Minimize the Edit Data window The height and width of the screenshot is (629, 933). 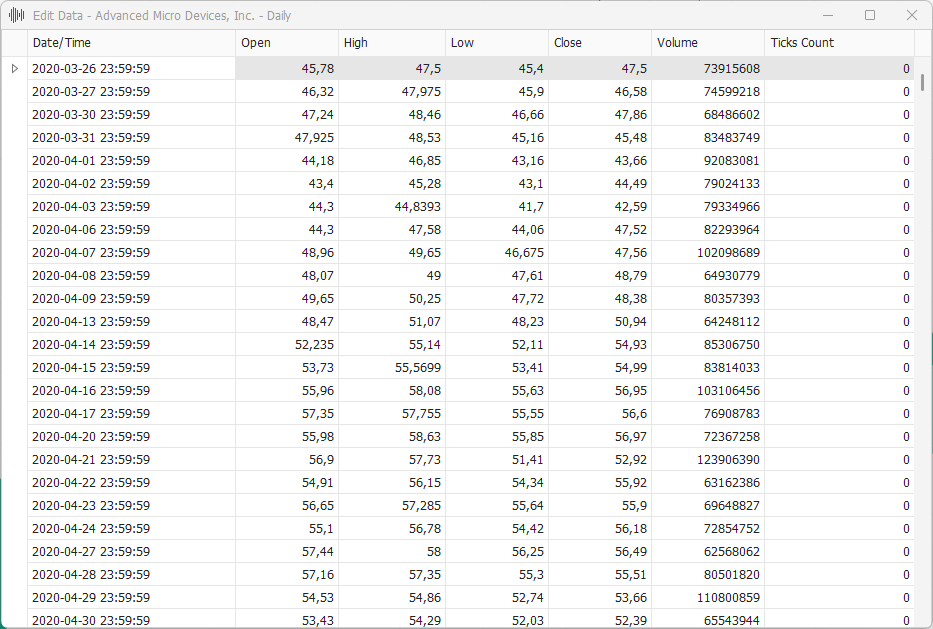click(x=827, y=15)
